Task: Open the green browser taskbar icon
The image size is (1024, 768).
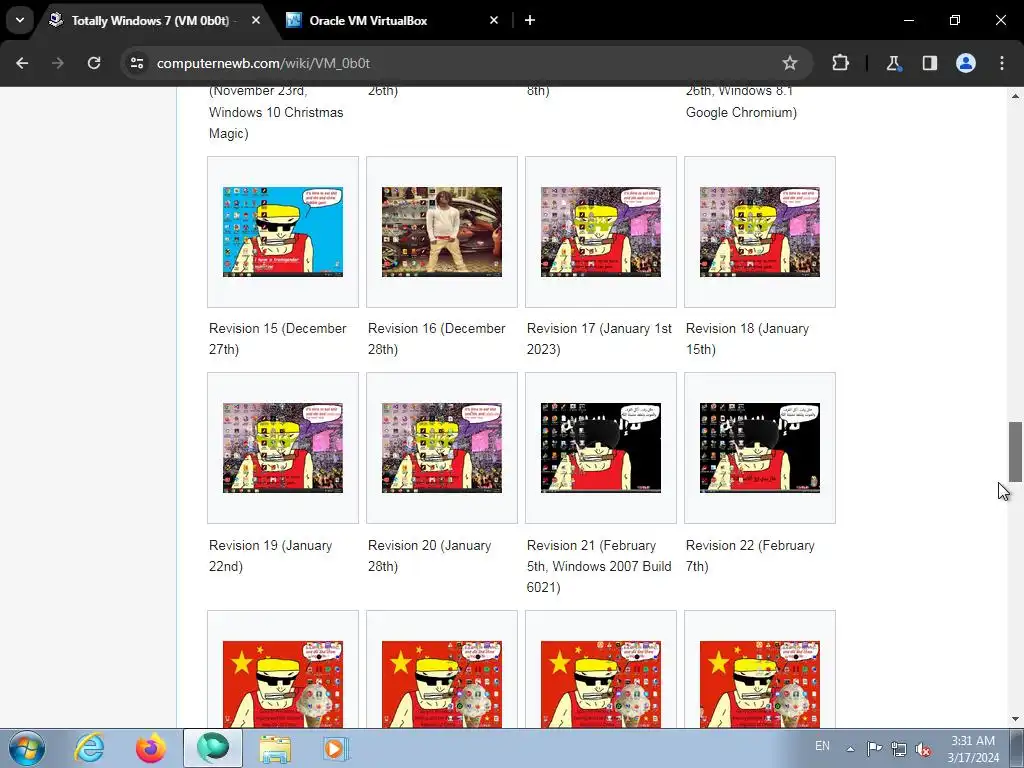Action: pyautogui.click(x=213, y=748)
